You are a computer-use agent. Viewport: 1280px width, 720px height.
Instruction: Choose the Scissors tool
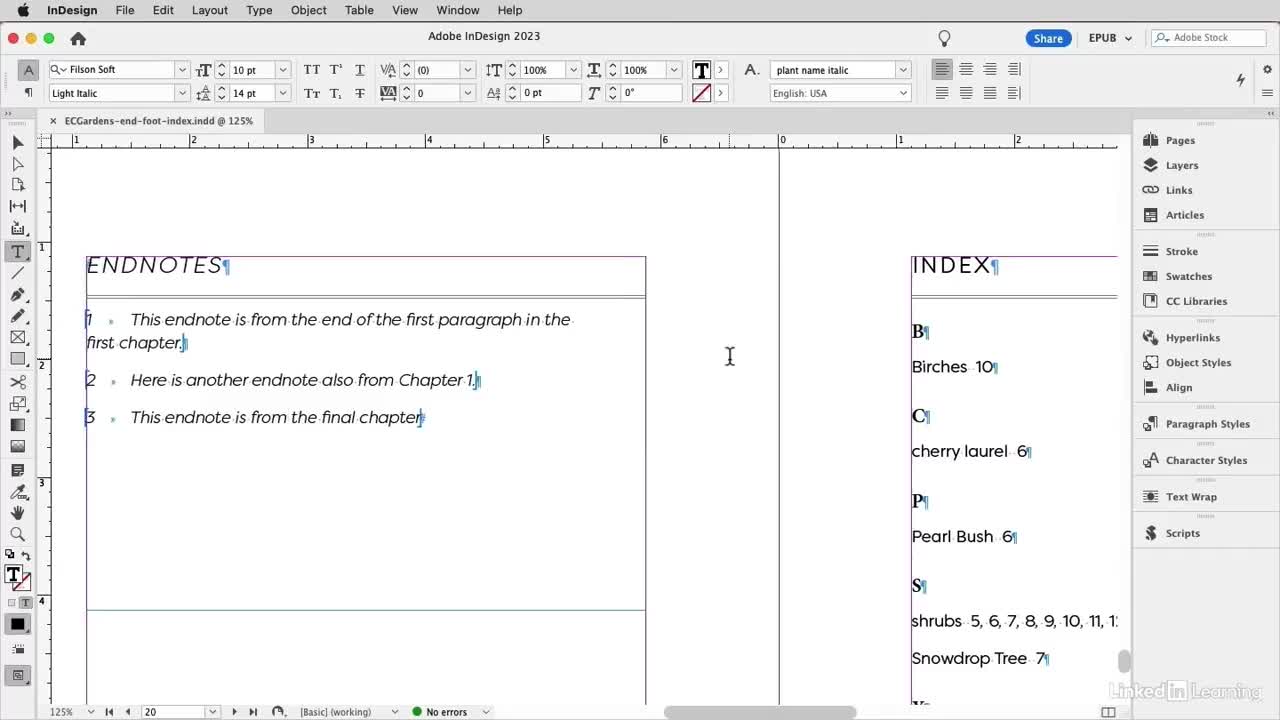[18, 382]
